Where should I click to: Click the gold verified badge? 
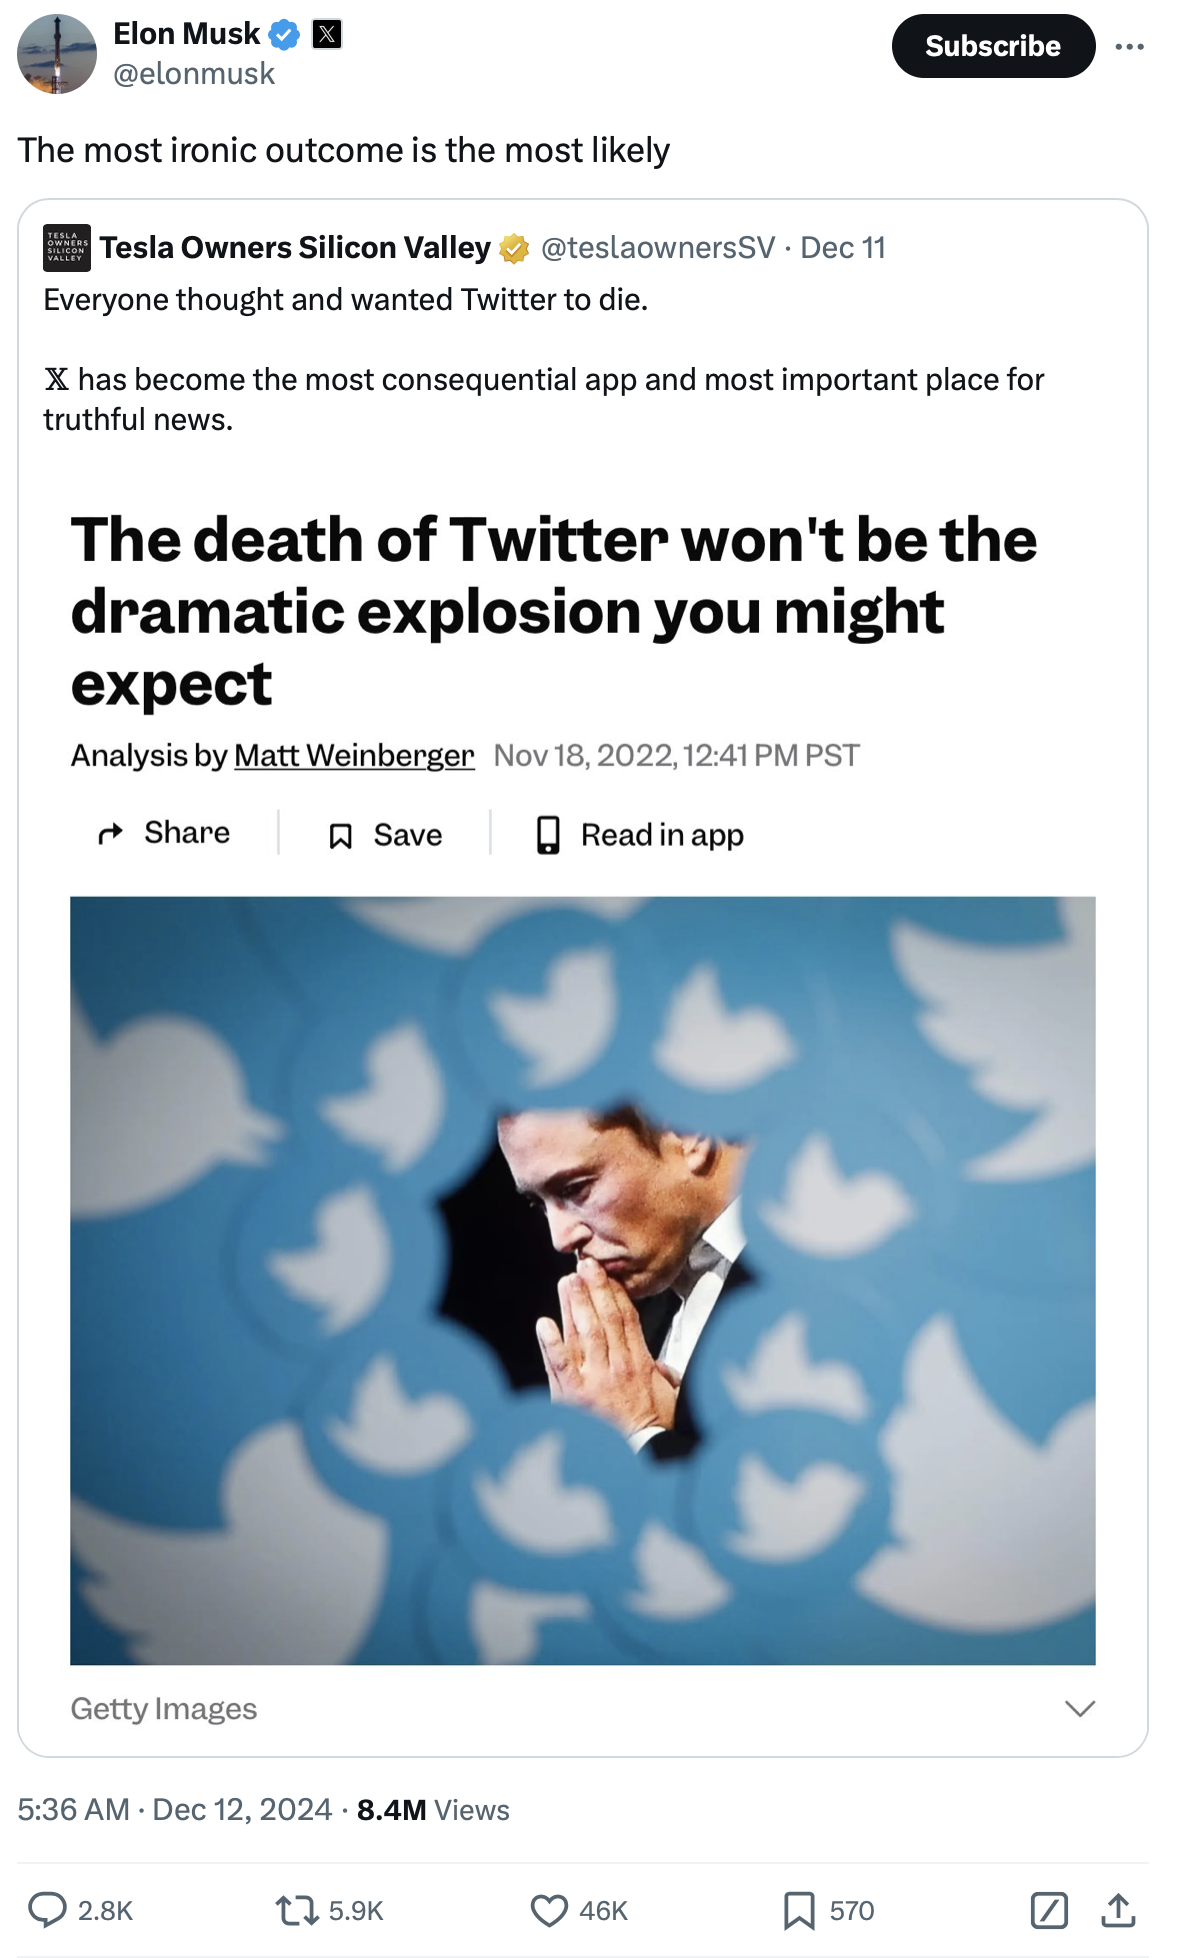(514, 248)
